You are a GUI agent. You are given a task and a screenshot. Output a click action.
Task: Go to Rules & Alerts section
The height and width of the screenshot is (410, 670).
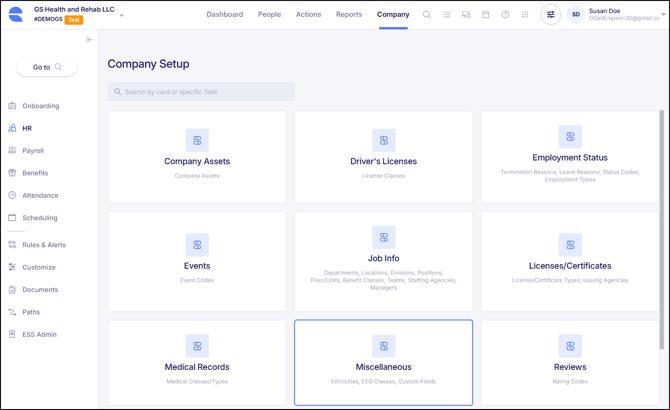coord(44,245)
